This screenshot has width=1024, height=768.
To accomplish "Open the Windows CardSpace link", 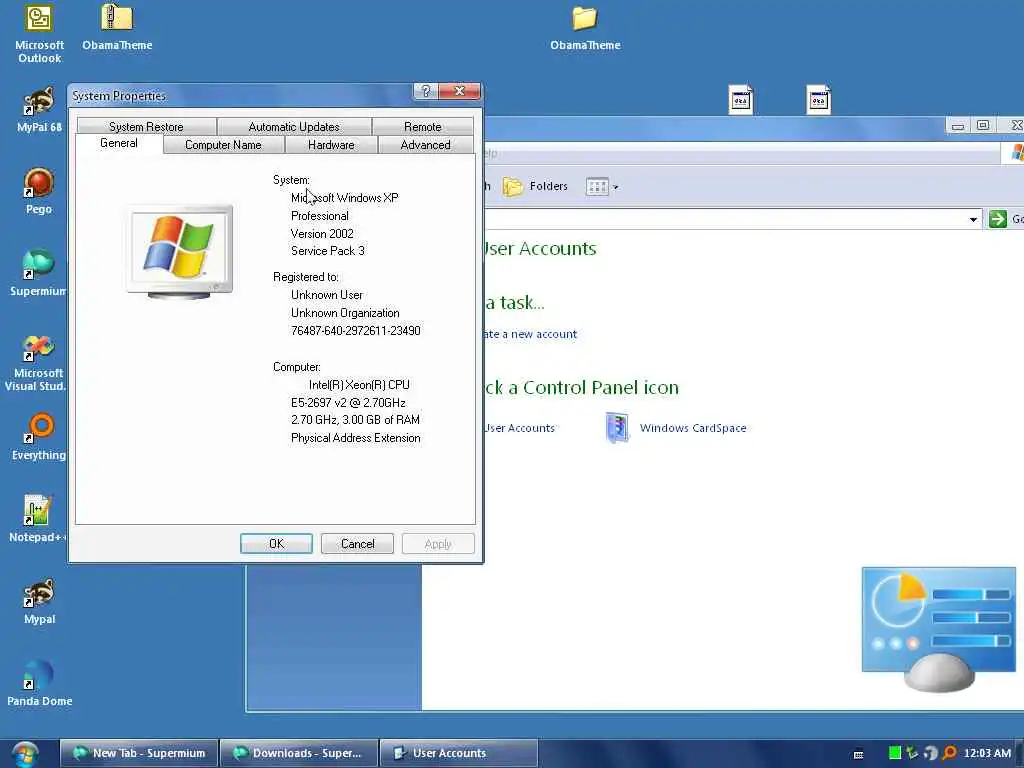I will point(693,428).
